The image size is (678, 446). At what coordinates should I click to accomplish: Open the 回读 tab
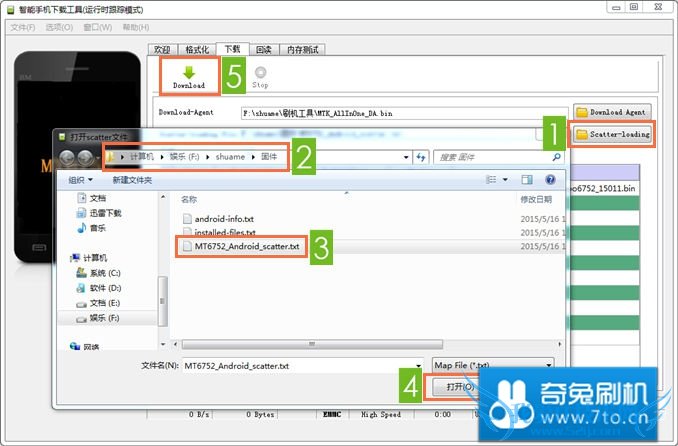click(x=263, y=50)
